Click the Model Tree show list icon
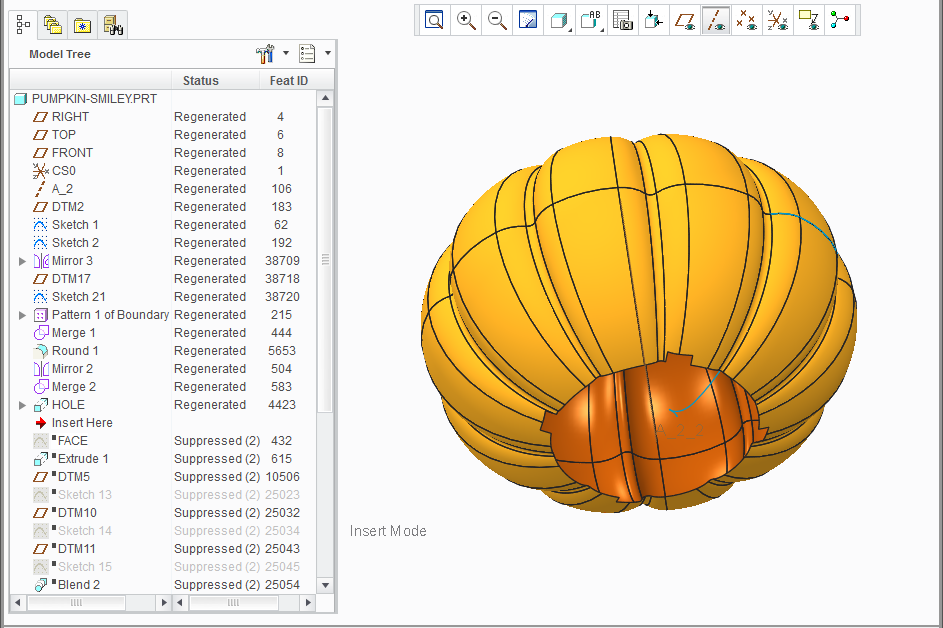This screenshot has width=943, height=628. pos(307,54)
